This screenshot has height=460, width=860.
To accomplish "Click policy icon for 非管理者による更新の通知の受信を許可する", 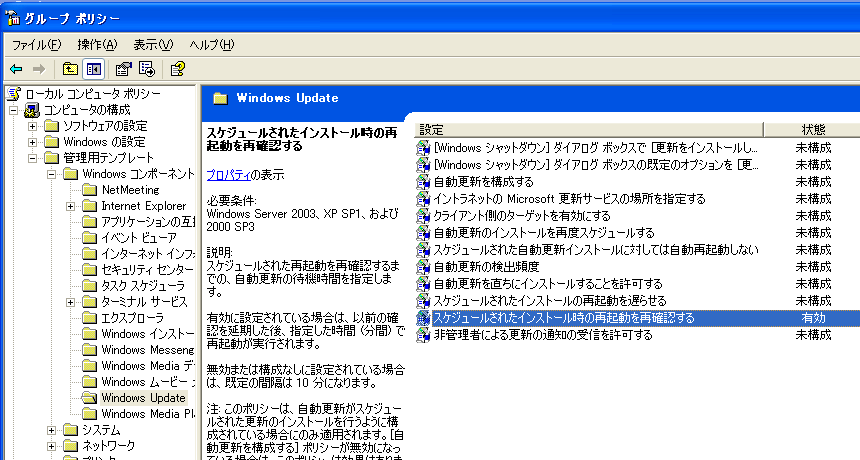I will 423,334.
